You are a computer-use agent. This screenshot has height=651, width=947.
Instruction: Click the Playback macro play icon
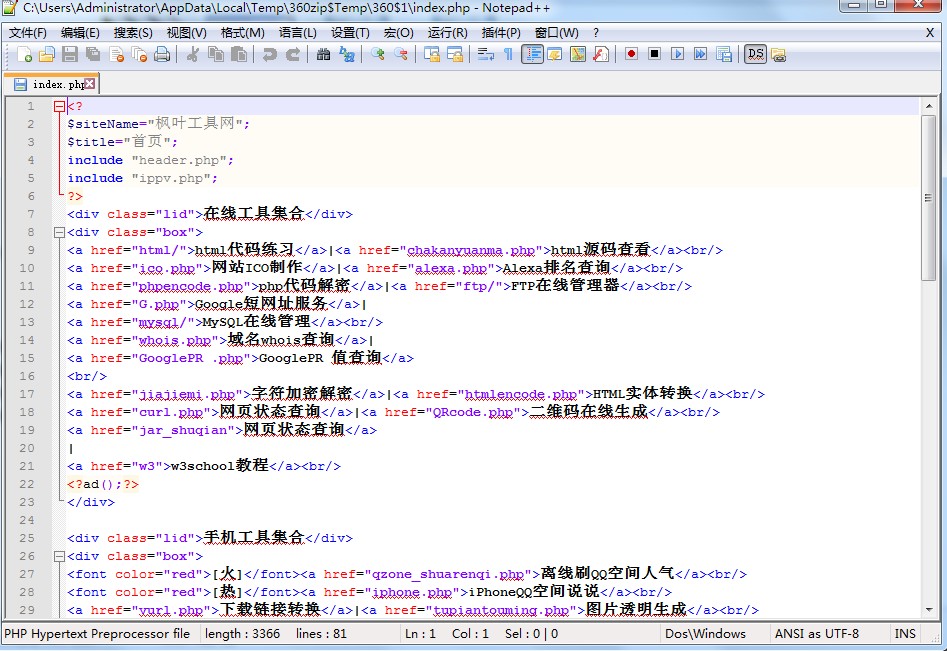677,54
